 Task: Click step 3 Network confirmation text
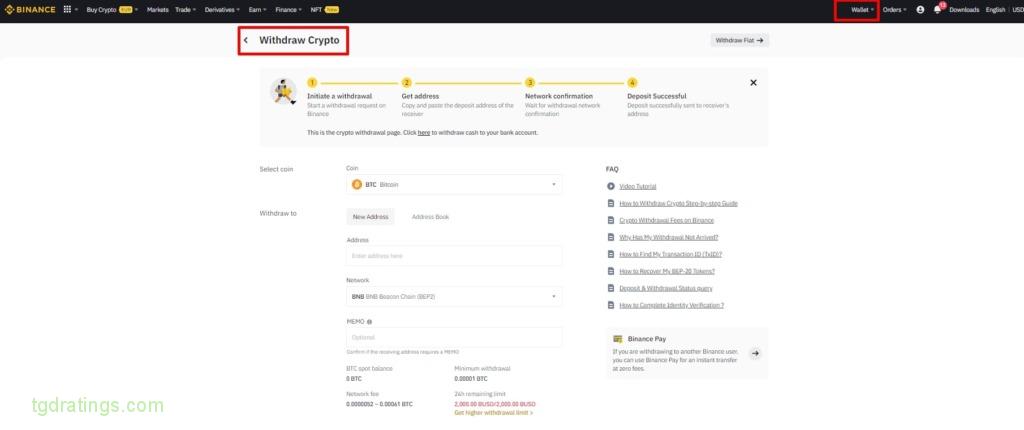[x=559, y=96]
